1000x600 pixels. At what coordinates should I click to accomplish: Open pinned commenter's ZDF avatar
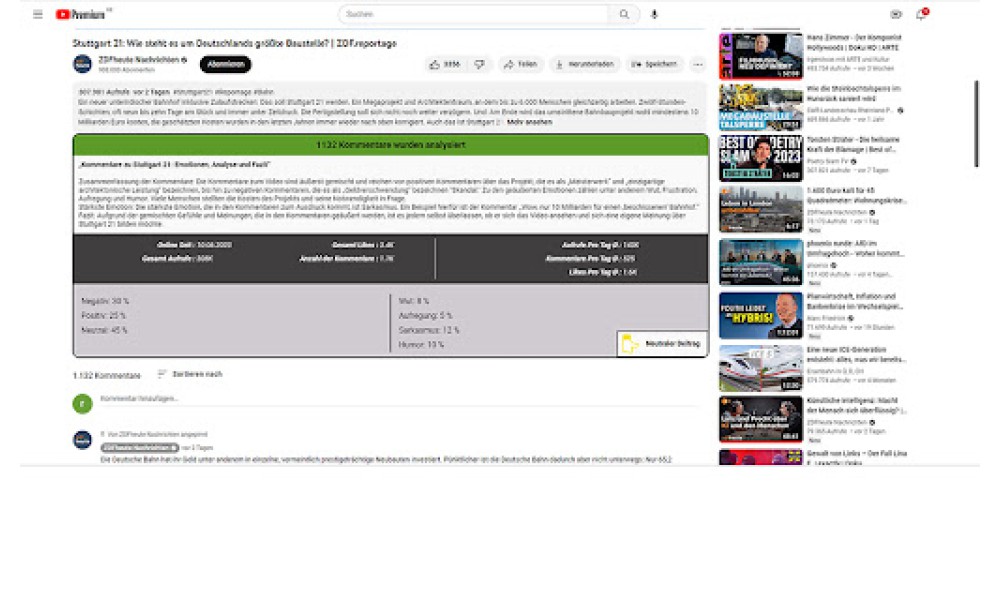point(82,440)
